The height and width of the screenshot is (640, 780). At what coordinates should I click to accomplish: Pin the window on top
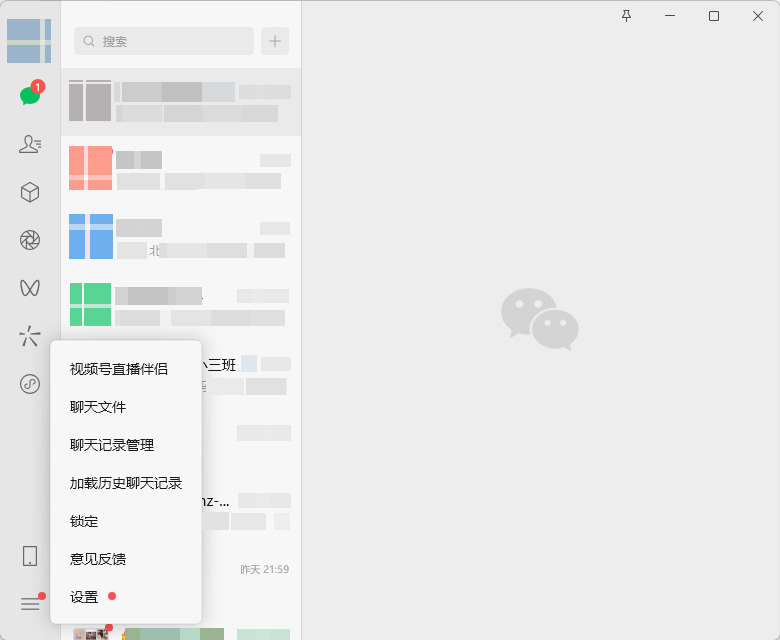(627, 16)
